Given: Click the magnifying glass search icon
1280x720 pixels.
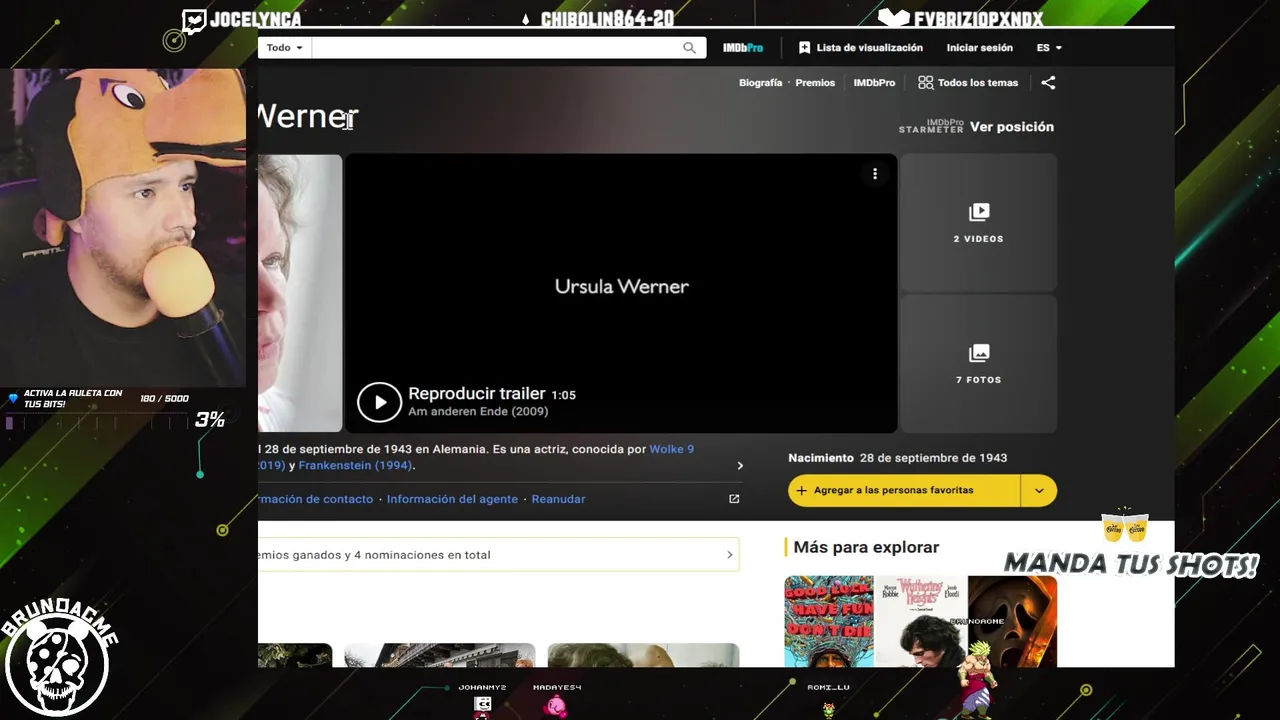Looking at the screenshot, I should (x=690, y=48).
